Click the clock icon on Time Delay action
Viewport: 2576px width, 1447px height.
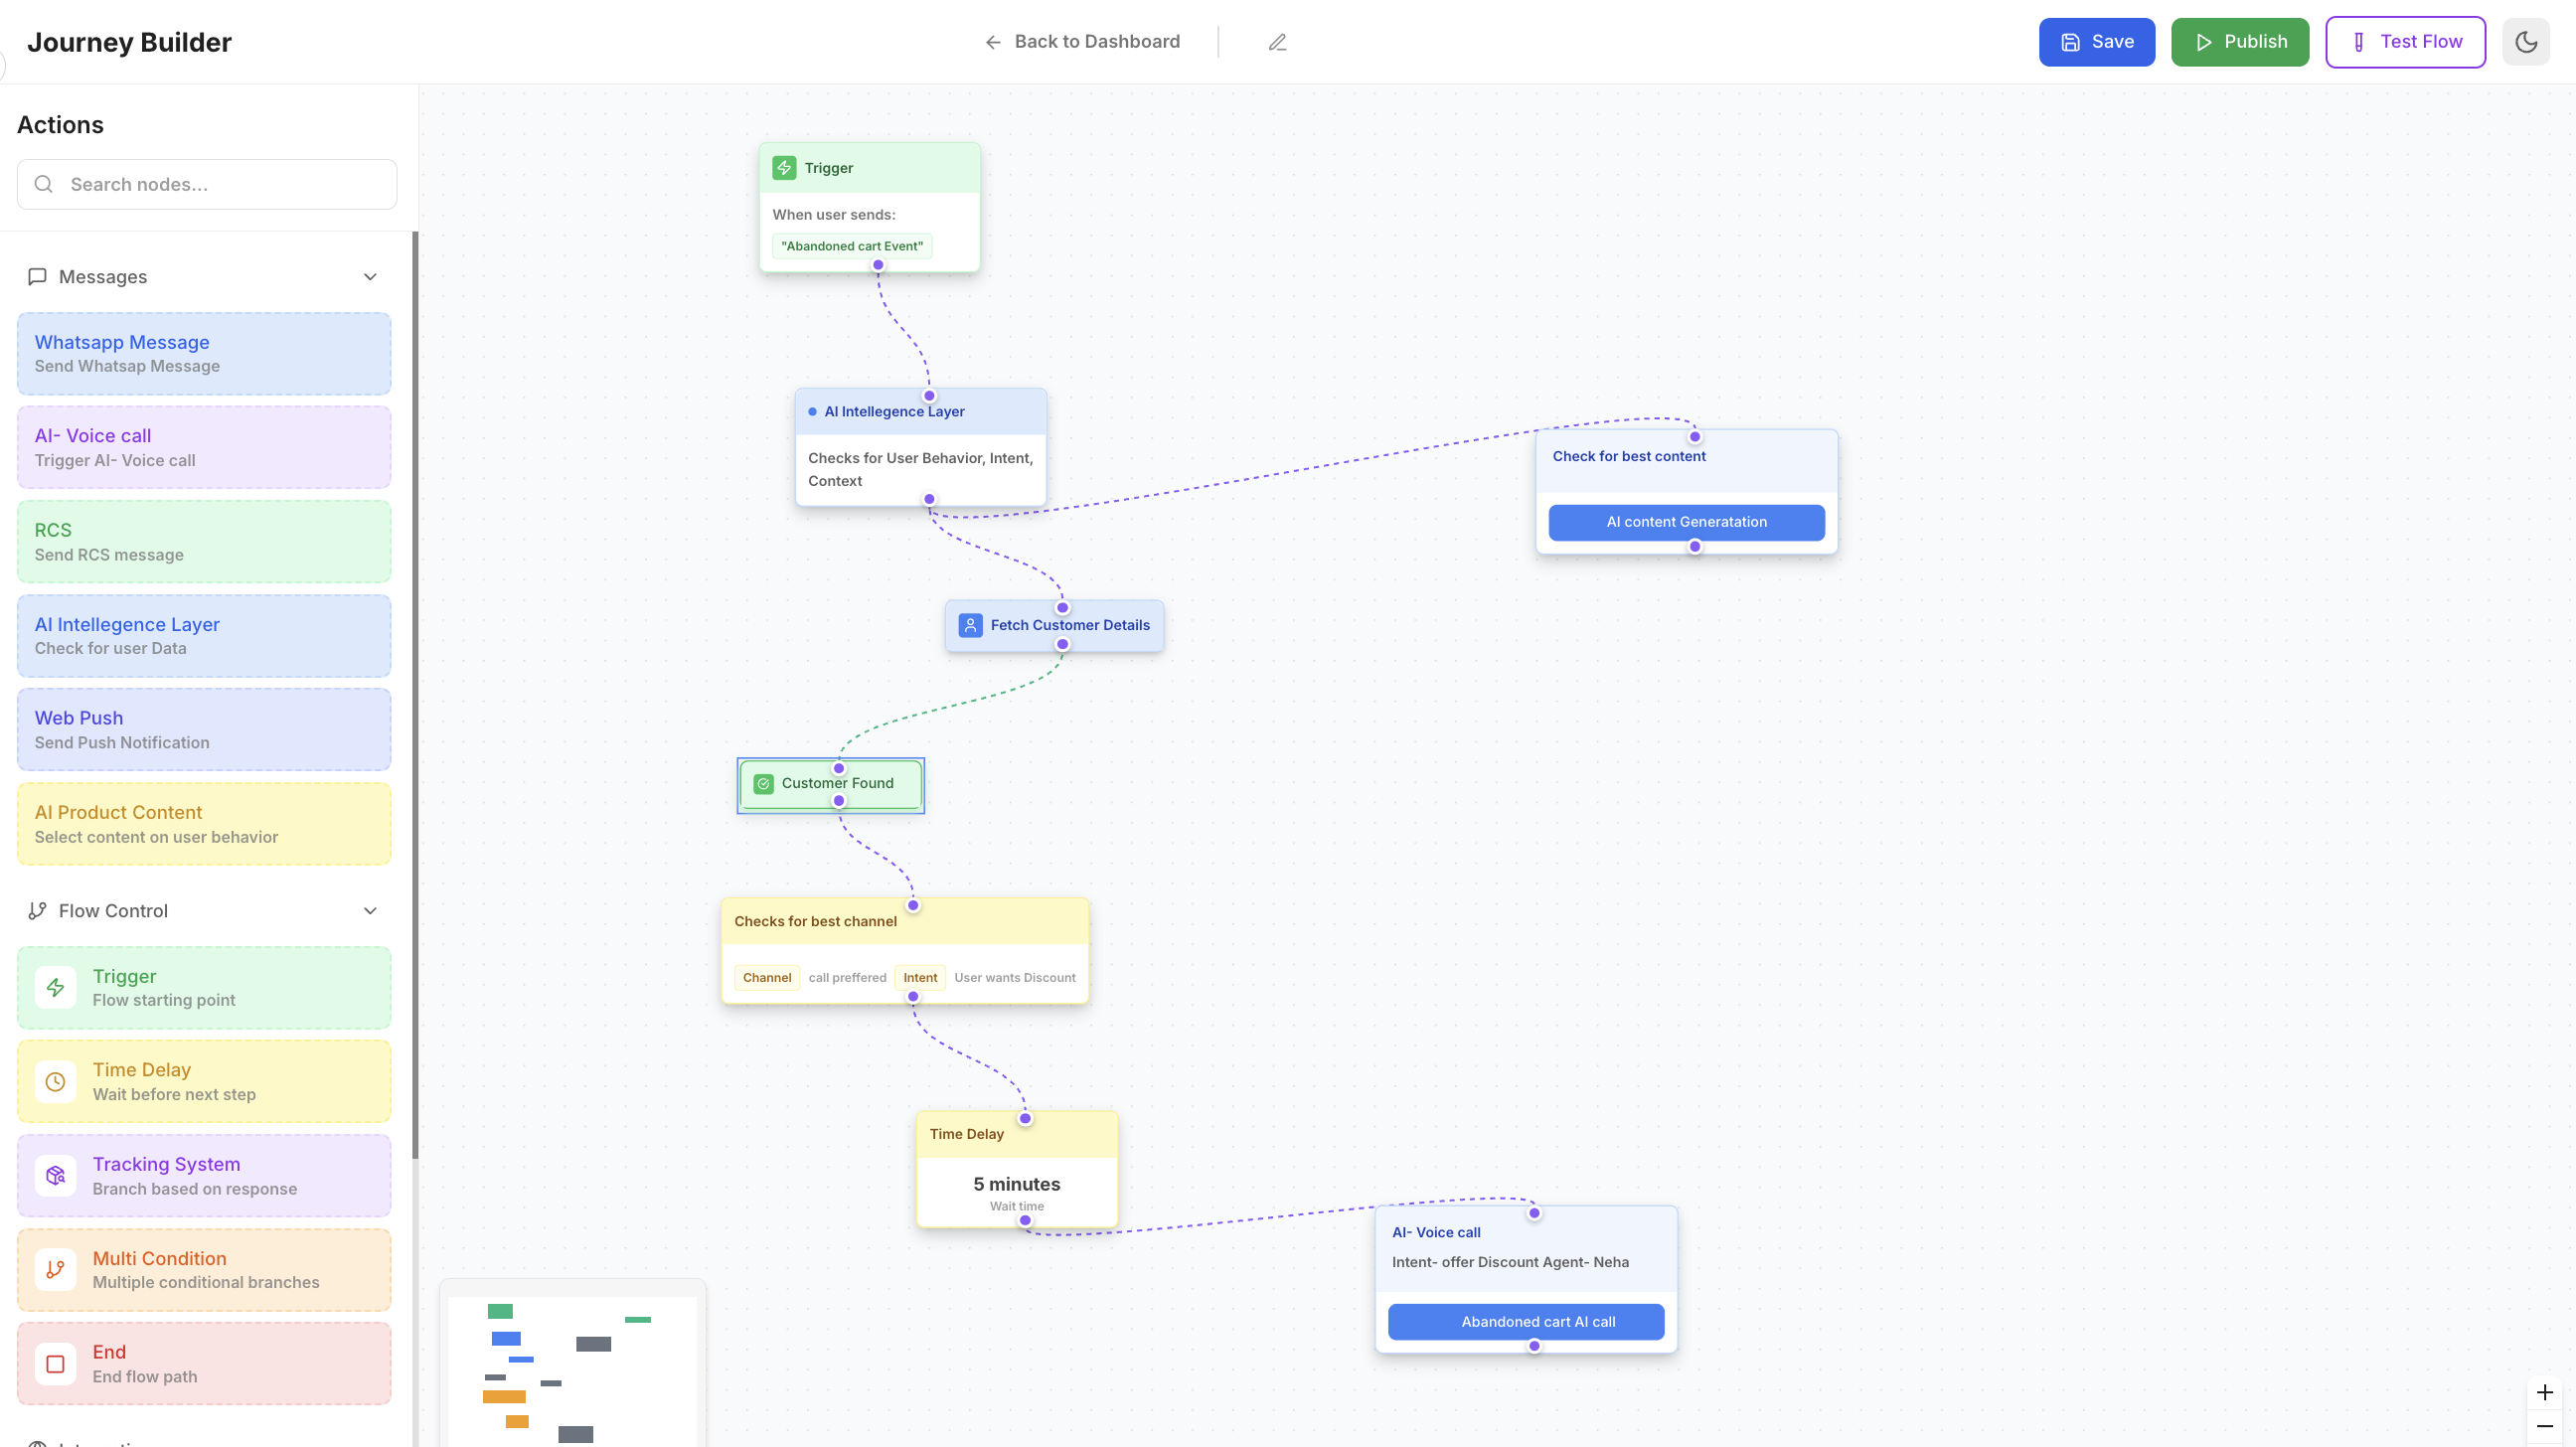(x=56, y=1081)
